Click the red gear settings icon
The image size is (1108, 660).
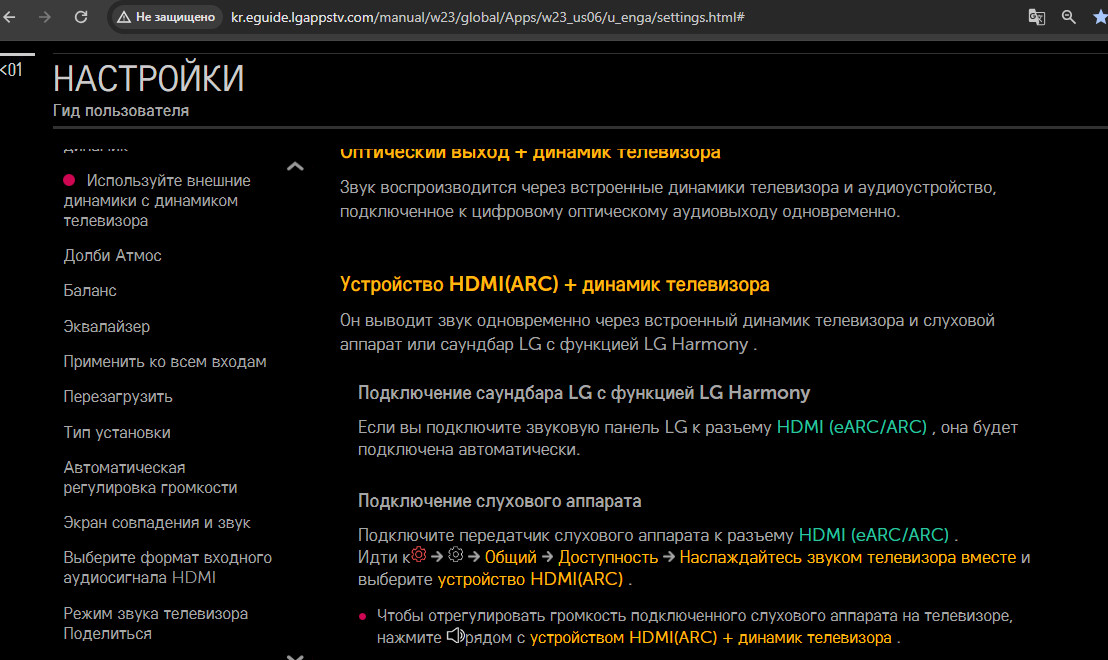pyautogui.click(x=419, y=555)
